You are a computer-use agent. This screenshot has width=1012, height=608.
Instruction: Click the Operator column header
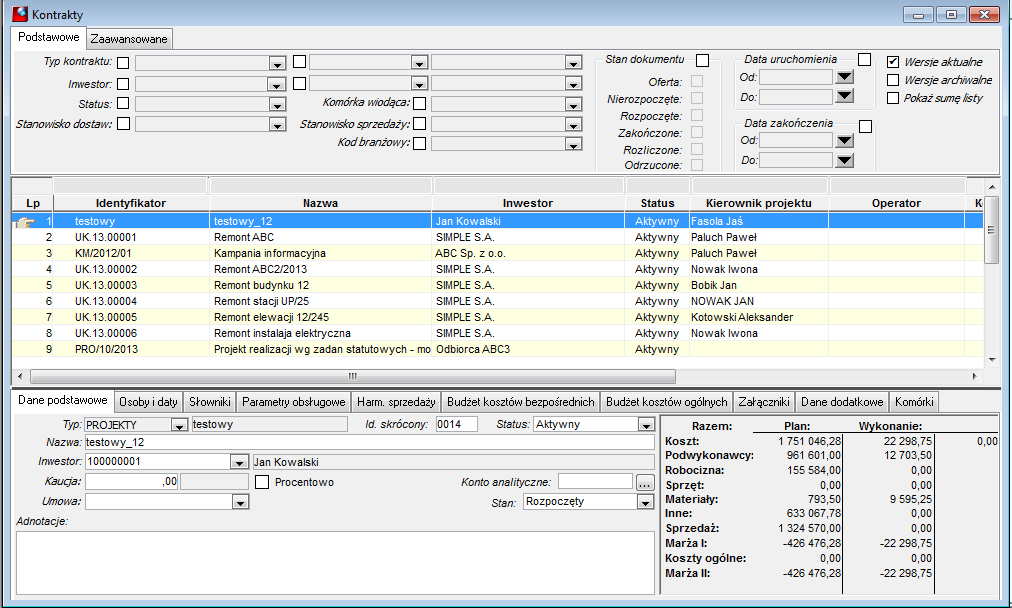coord(896,203)
